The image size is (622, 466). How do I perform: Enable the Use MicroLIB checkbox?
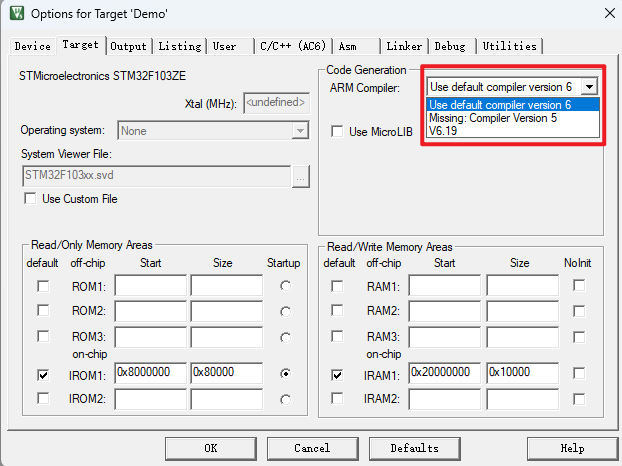337,132
